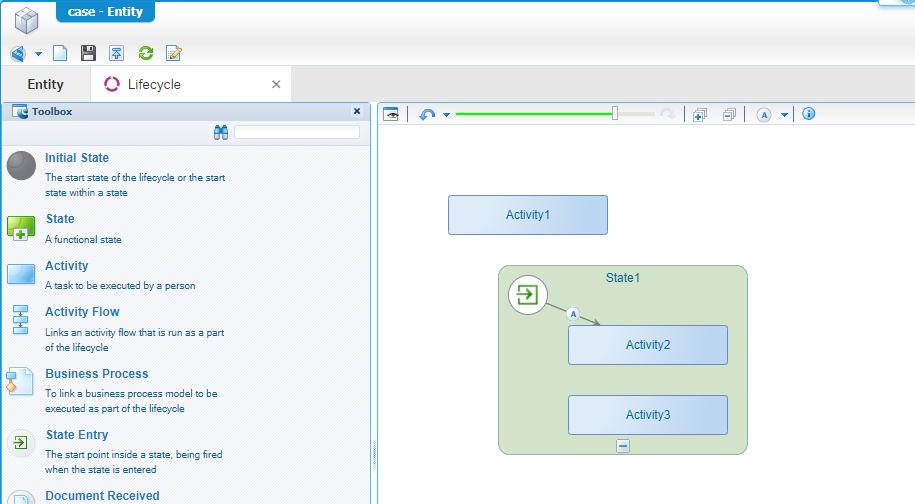This screenshot has width=915, height=504.
Task: Click the undo arrow icon
Action: coord(427,115)
